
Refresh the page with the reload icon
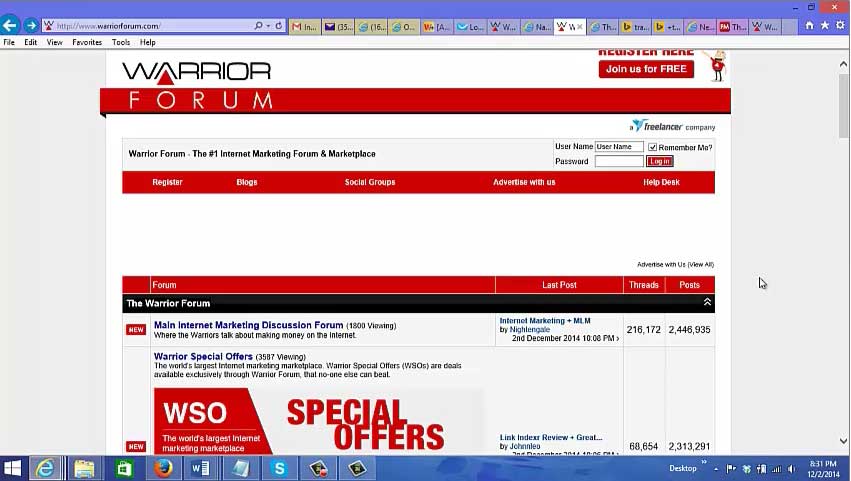tap(278, 26)
